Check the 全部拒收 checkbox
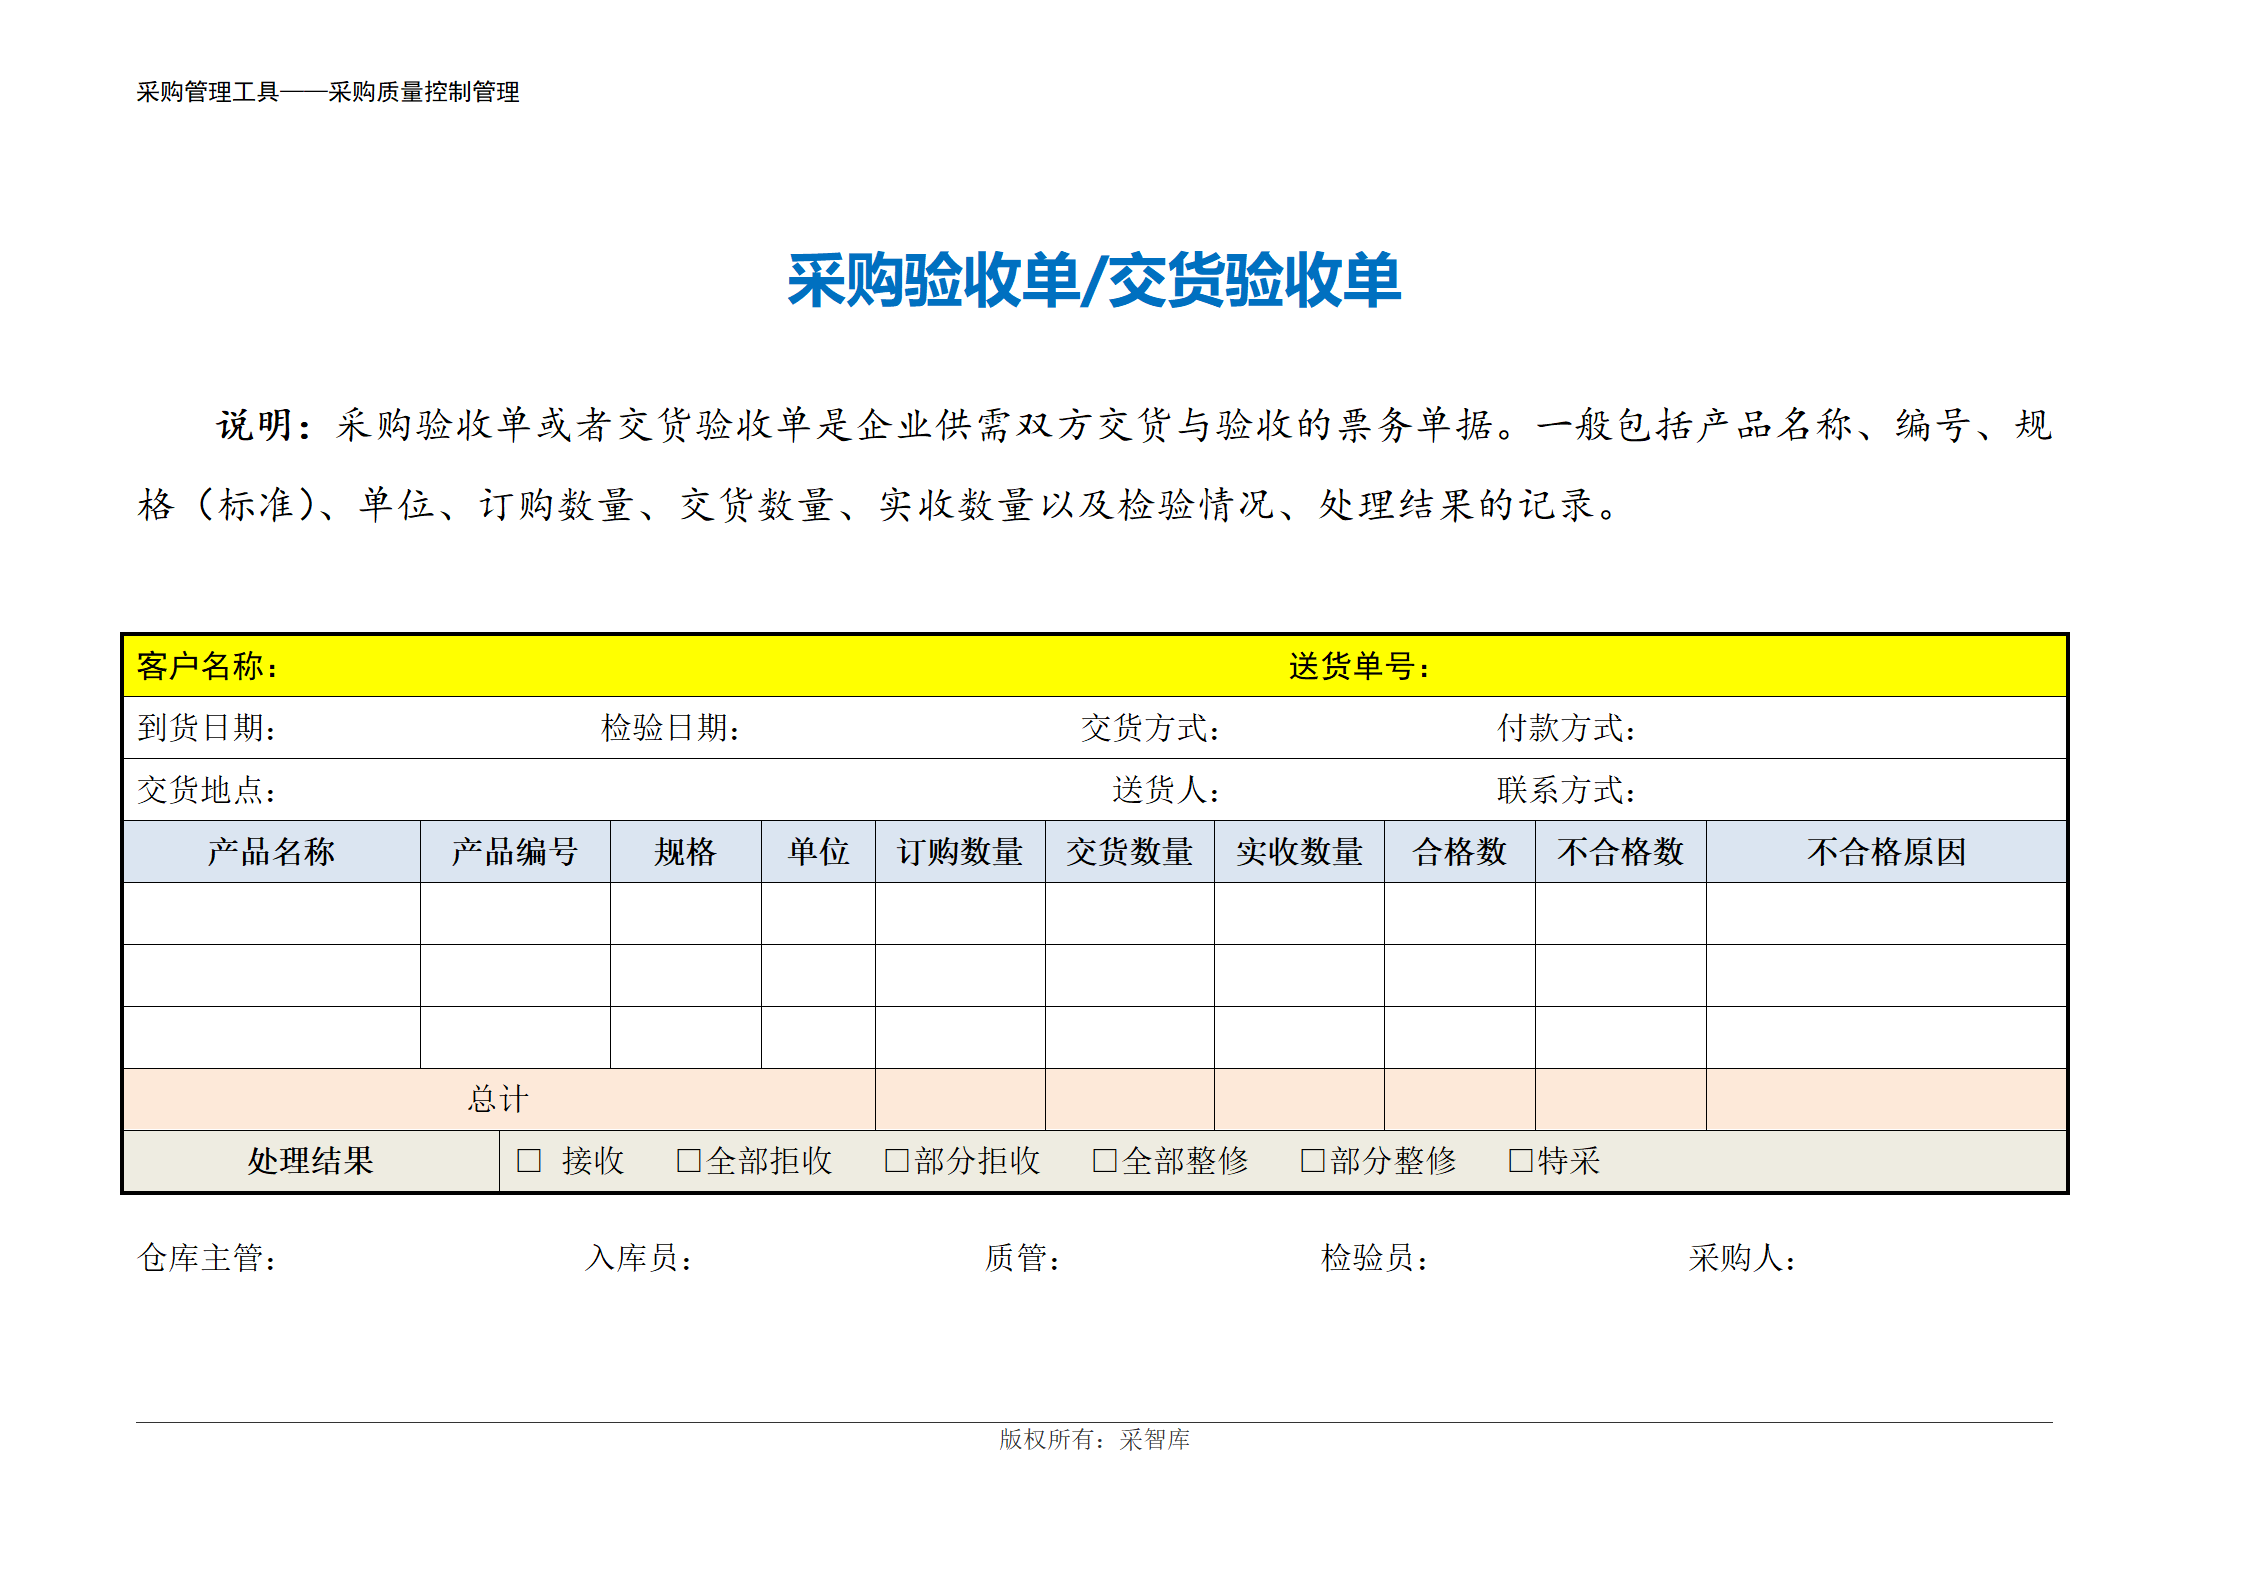The image size is (2245, 1587). click(689, 1160)
